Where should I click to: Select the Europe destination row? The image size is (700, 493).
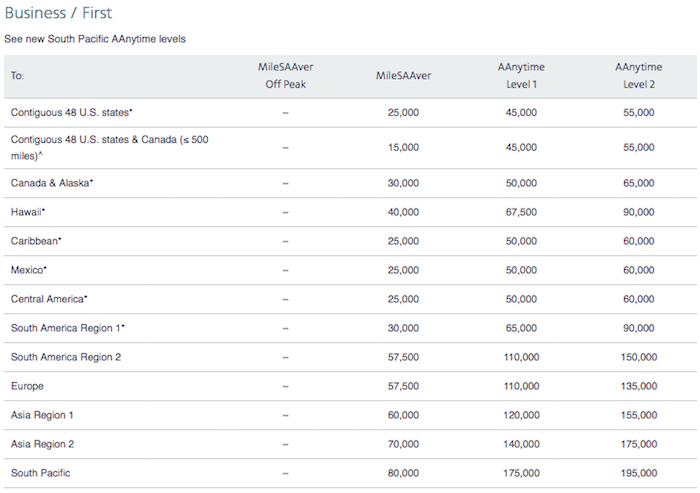[350, 386]
